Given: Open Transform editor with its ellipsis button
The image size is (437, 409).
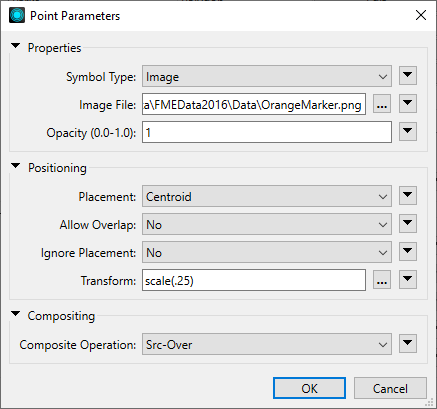Looking at the screenshot, I should pyautogui.click(x=382, y=280).
